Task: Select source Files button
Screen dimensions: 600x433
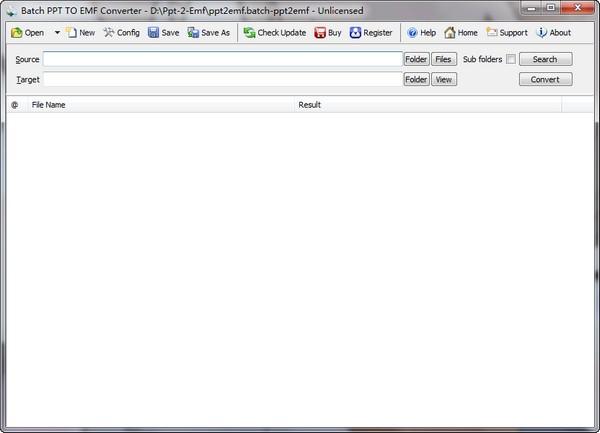Action: 444,59
